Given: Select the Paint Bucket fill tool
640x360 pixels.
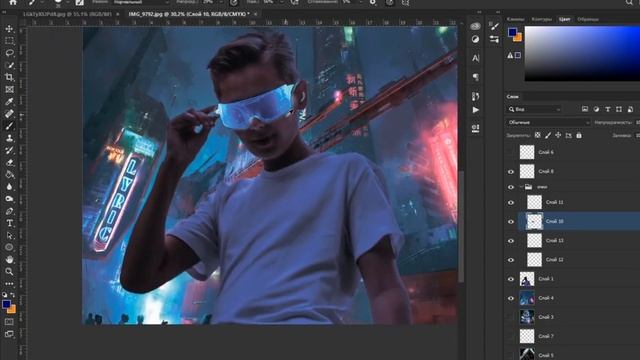Looking at the screenshot, I should point(9,175).
